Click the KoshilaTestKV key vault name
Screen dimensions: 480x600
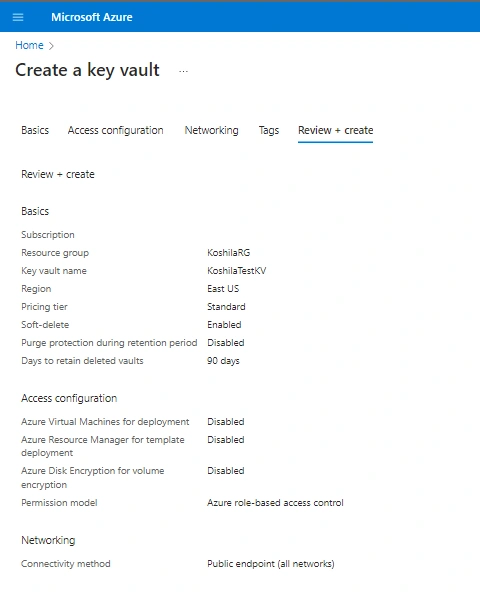[237, 271]
